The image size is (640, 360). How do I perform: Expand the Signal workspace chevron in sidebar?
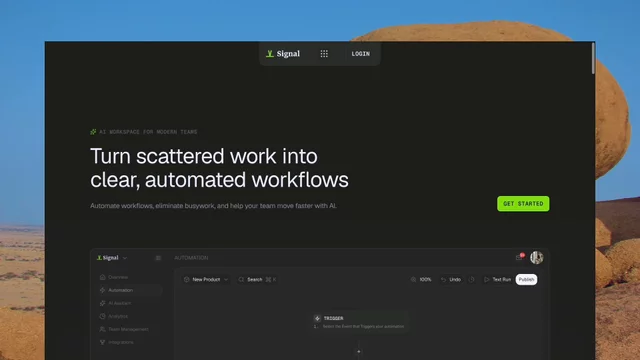coord(125,258)
